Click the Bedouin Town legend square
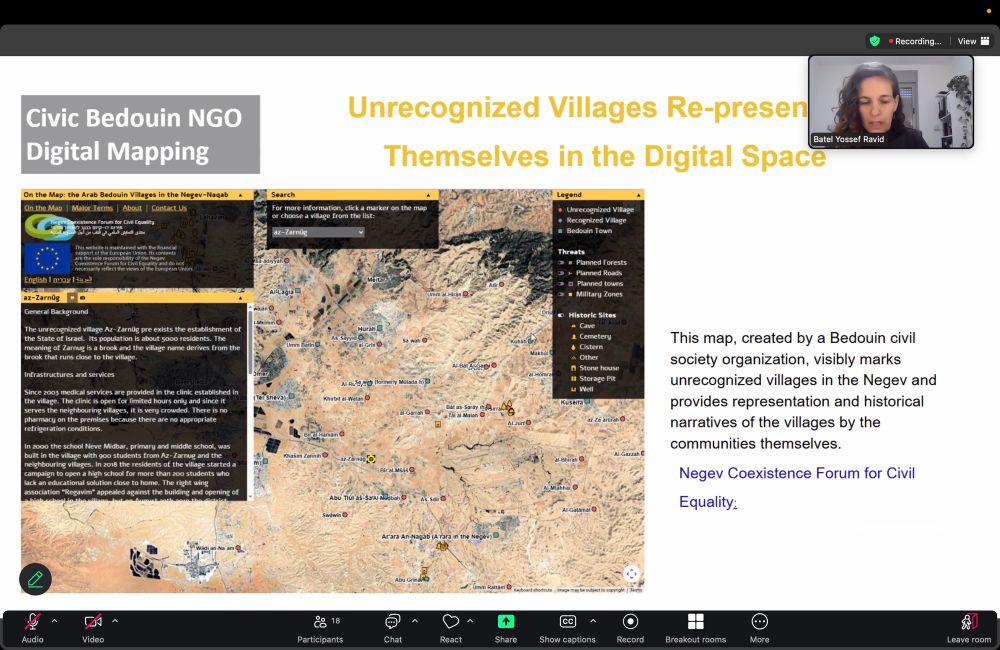Screen dimensions: 1000x650 pyautogui.click(x=561, y=231)
